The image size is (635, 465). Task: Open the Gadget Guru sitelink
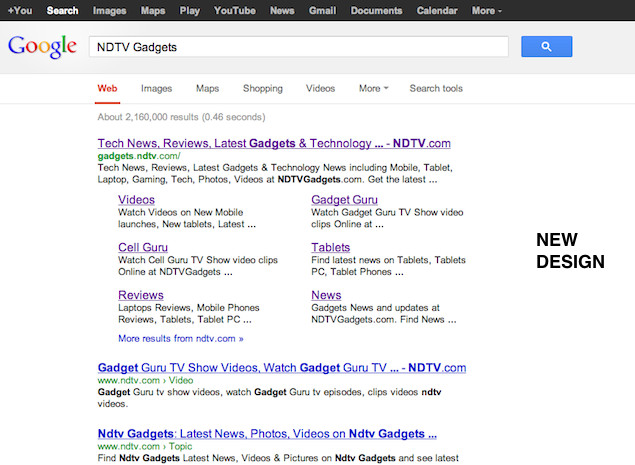click(x=344, y=200)
